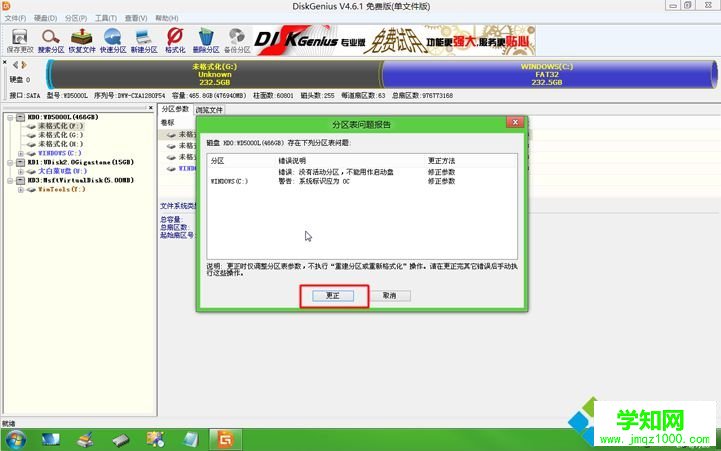
Task: Go to next disk with right arrow
Action: pos(24,65)
